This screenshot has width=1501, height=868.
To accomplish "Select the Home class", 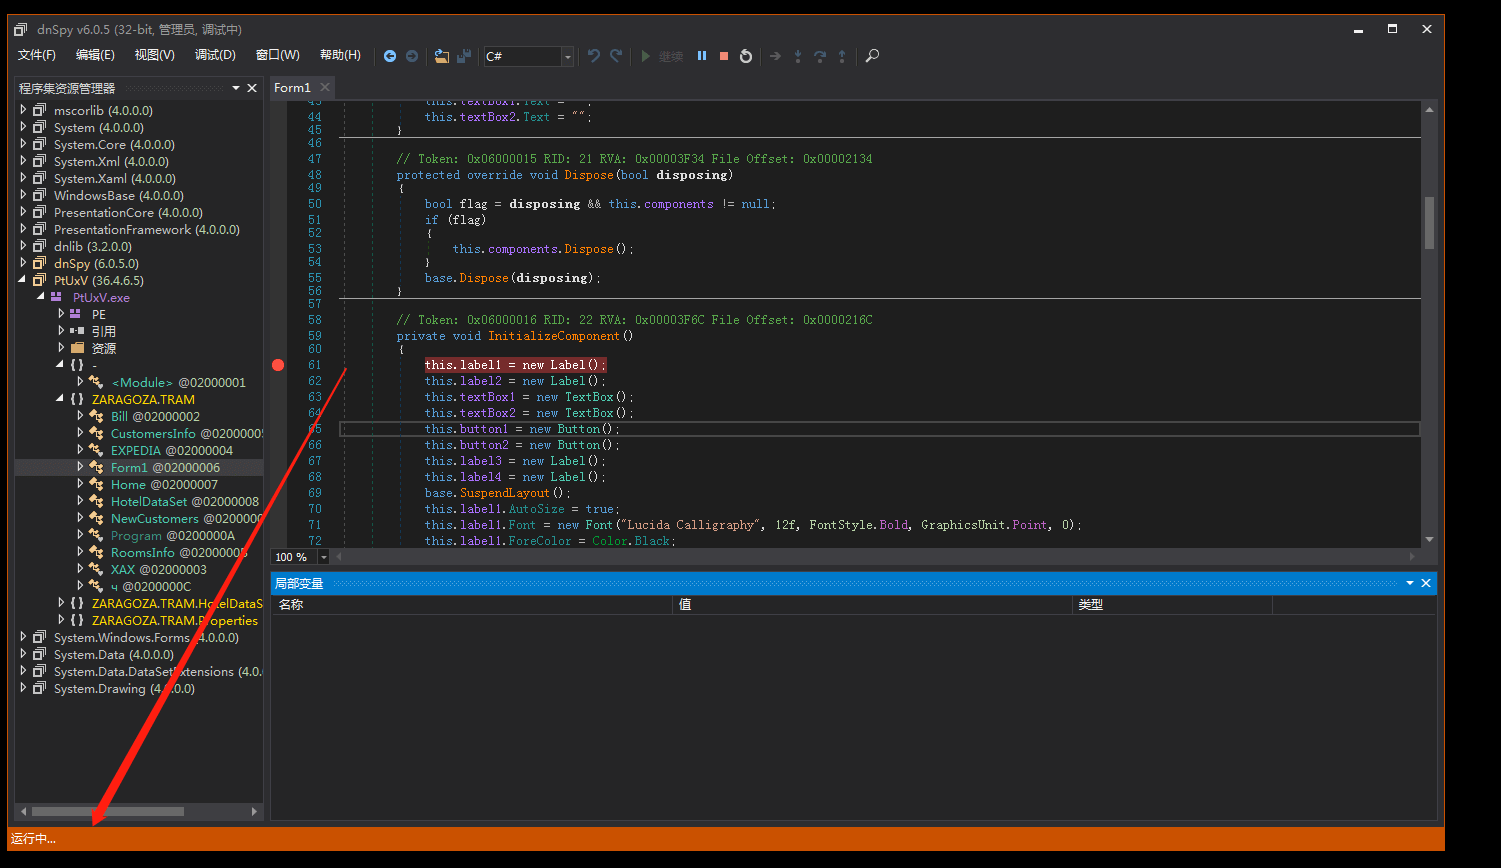I will point(164,484).
